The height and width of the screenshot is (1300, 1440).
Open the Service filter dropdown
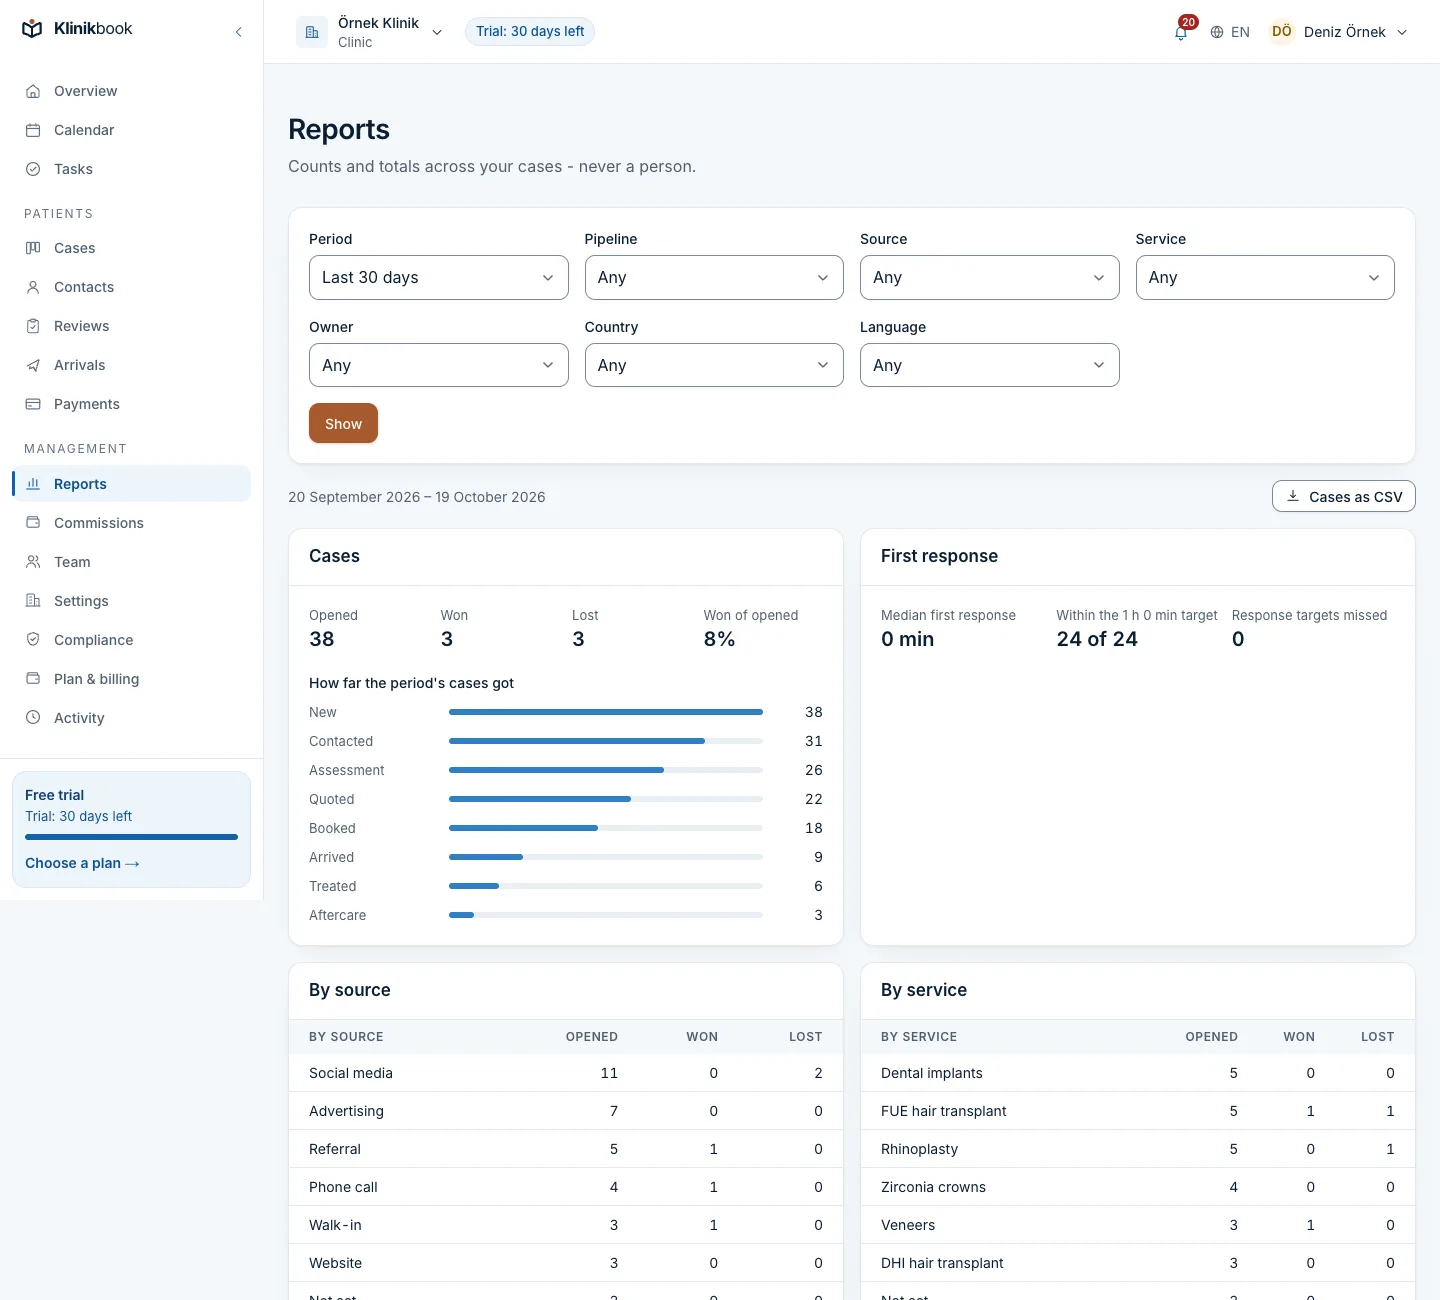pos(1265,277)
